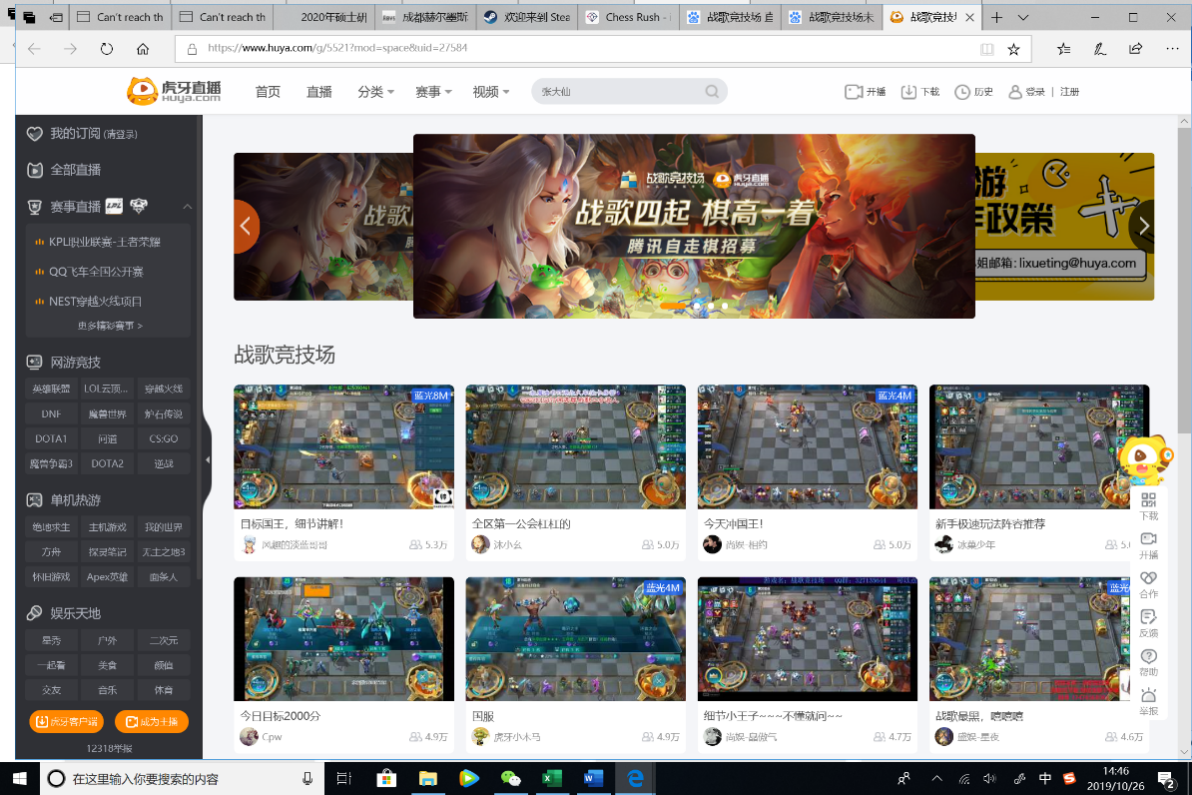Open the 今日目标2000分 stream thumbnail
This screenshot has width=1192, height=795.
(x=343, y=639)
